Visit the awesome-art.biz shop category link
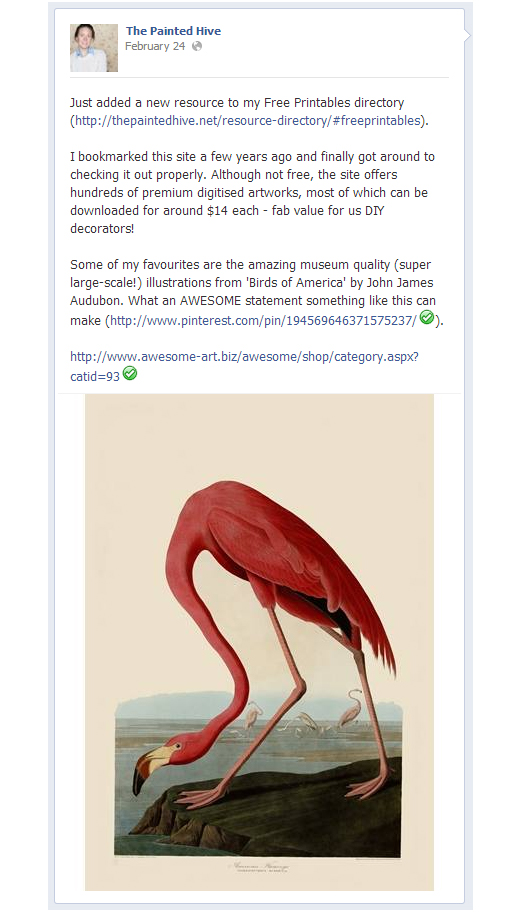524x915 pixels. (x=244, y=366)
